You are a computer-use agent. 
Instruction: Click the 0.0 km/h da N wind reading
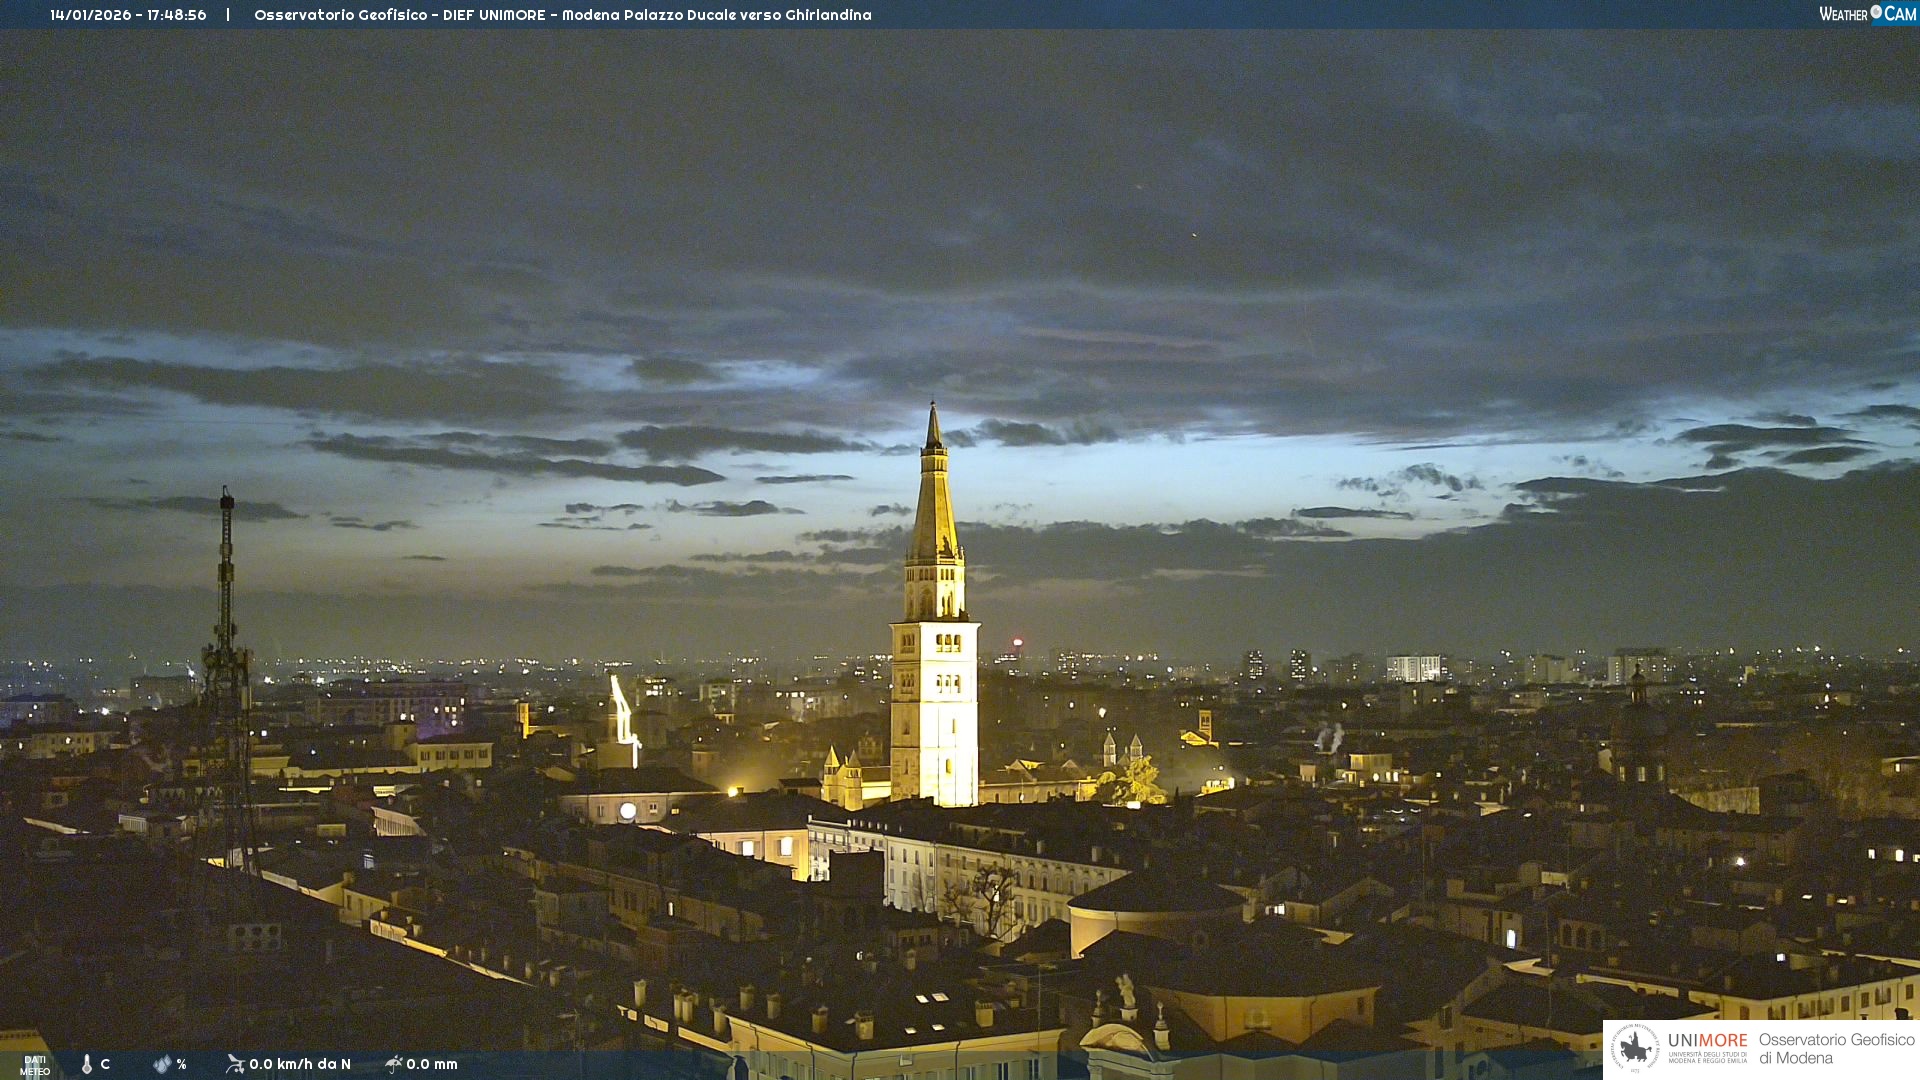coord(300,1064)
